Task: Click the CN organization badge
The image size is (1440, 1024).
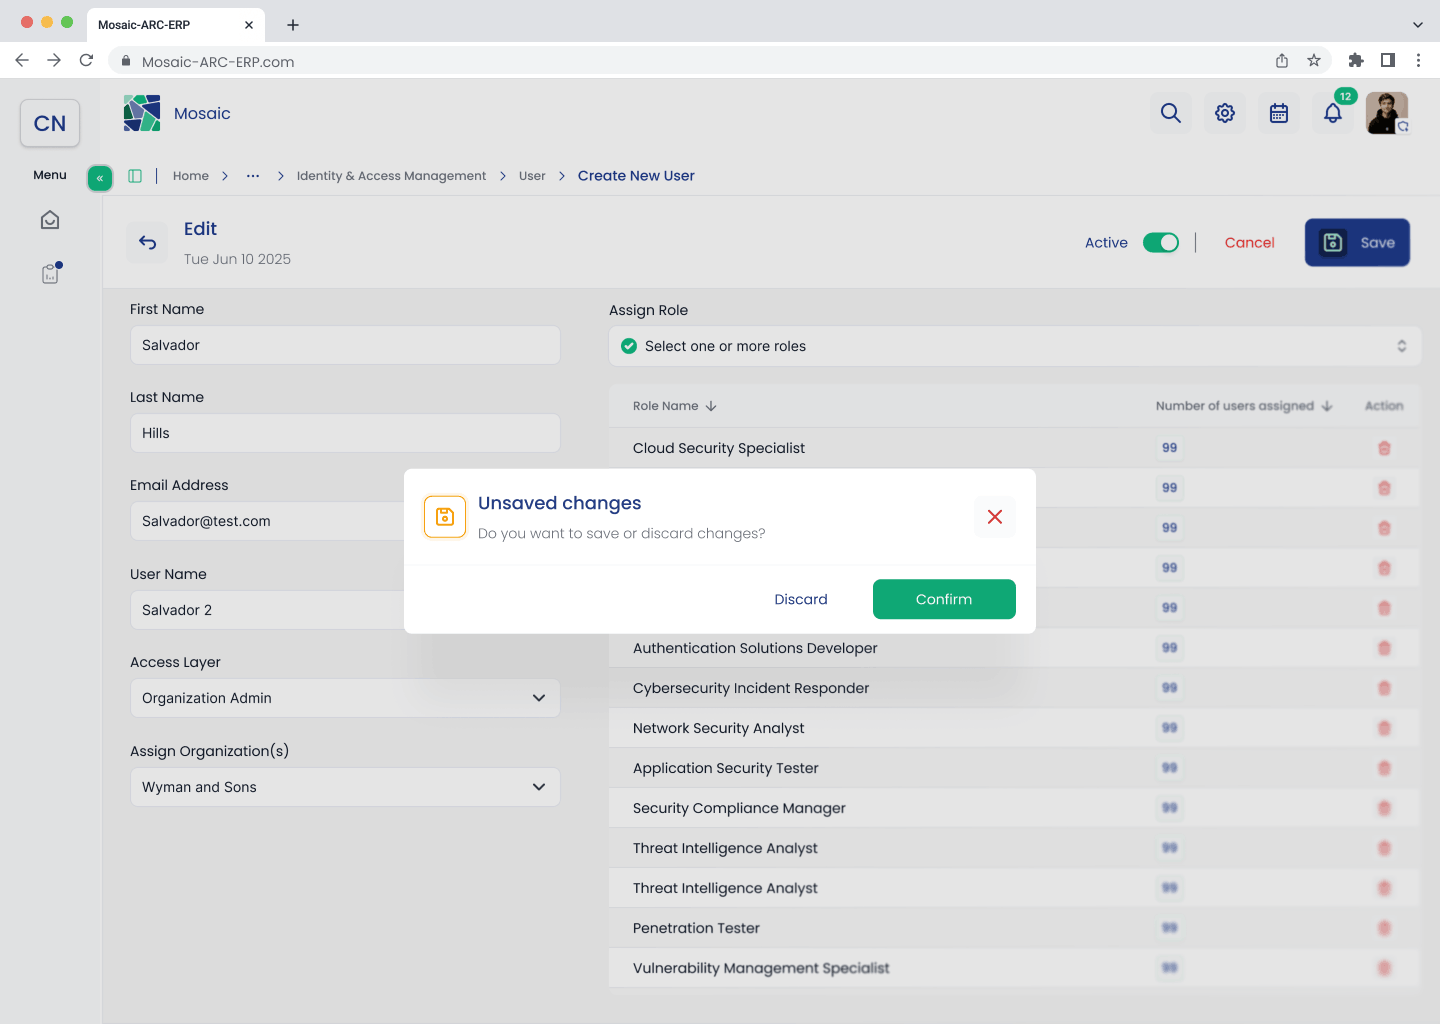Action: click(x=50, y=123)
